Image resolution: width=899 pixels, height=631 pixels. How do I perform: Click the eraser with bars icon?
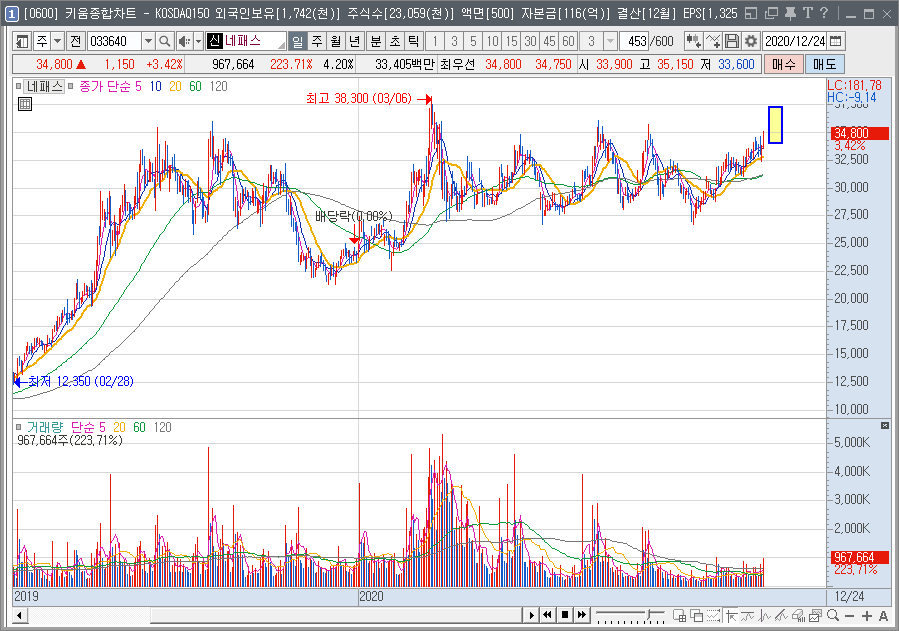pyautogui.click(x=798, y=616)
